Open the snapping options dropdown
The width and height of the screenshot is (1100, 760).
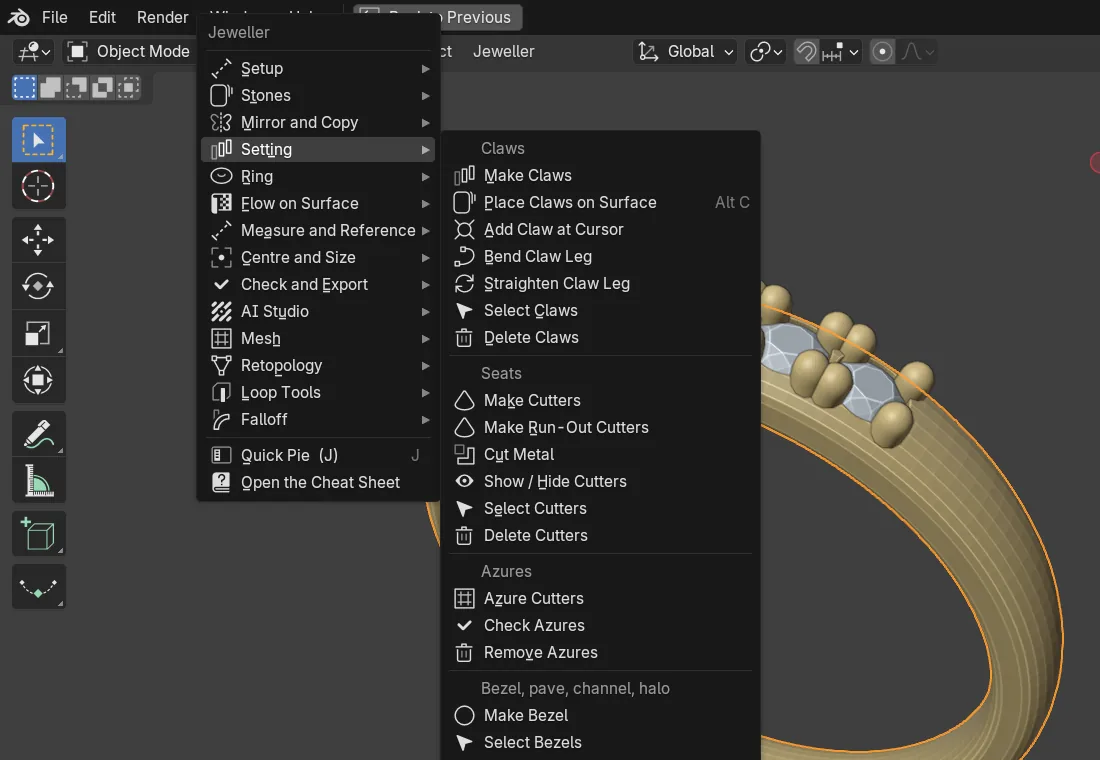[840, 51]
